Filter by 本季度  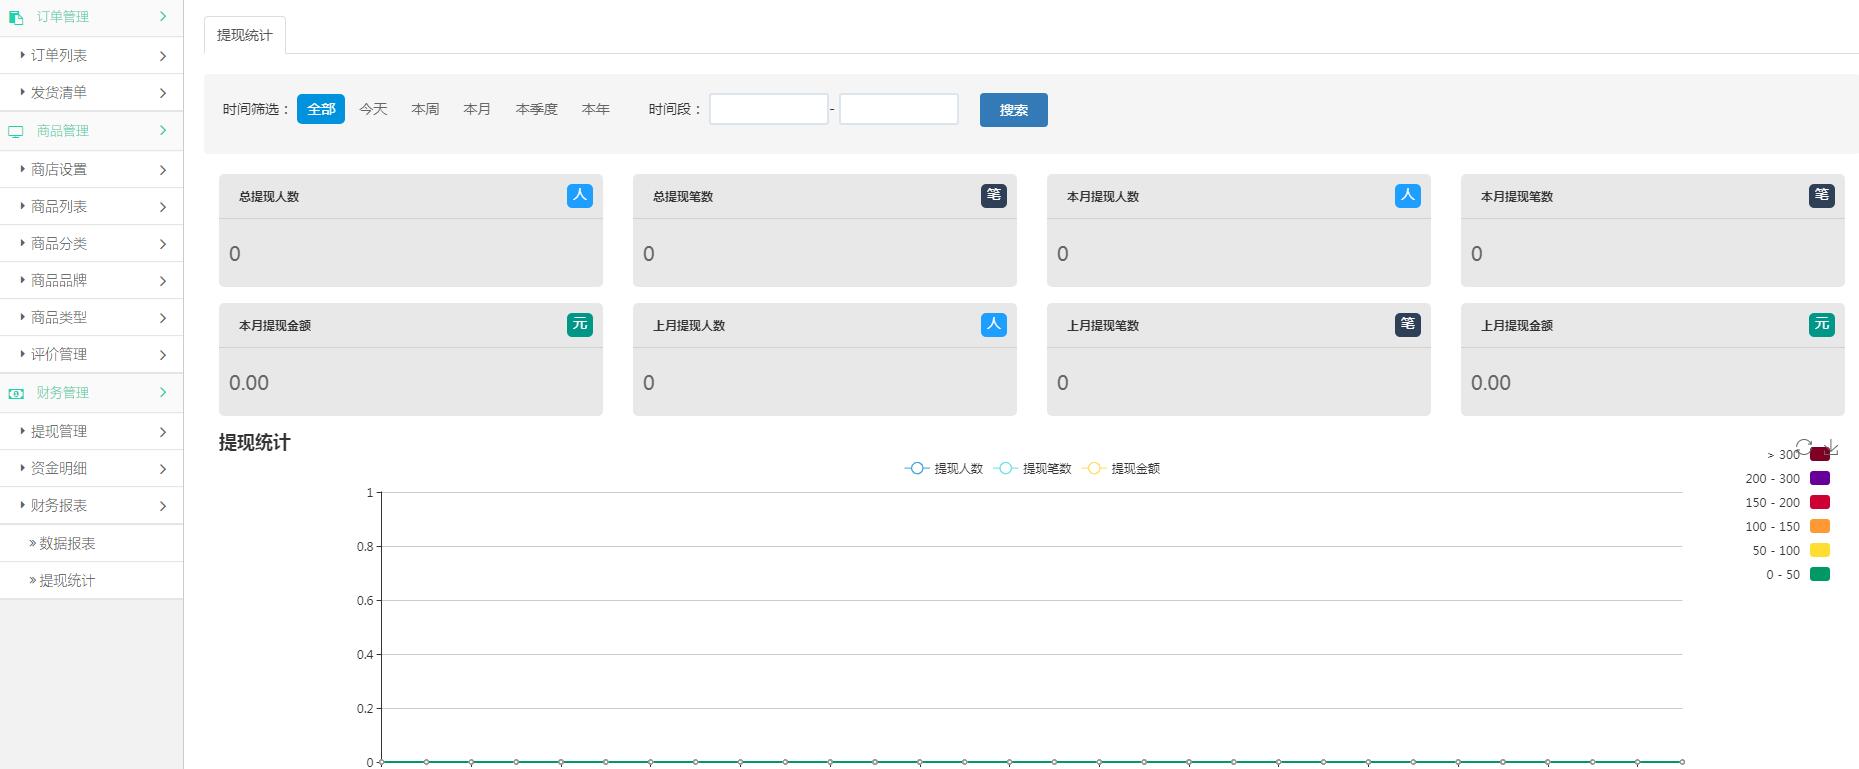(x=537, y=109)
